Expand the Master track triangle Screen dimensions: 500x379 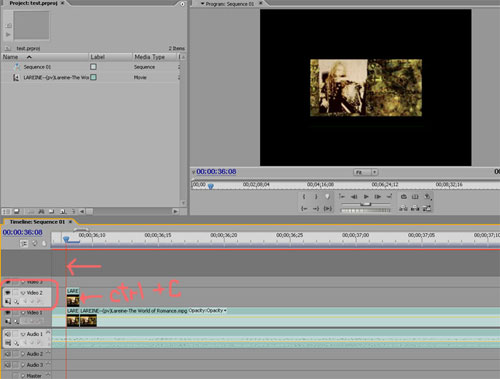tap(23, 376)
